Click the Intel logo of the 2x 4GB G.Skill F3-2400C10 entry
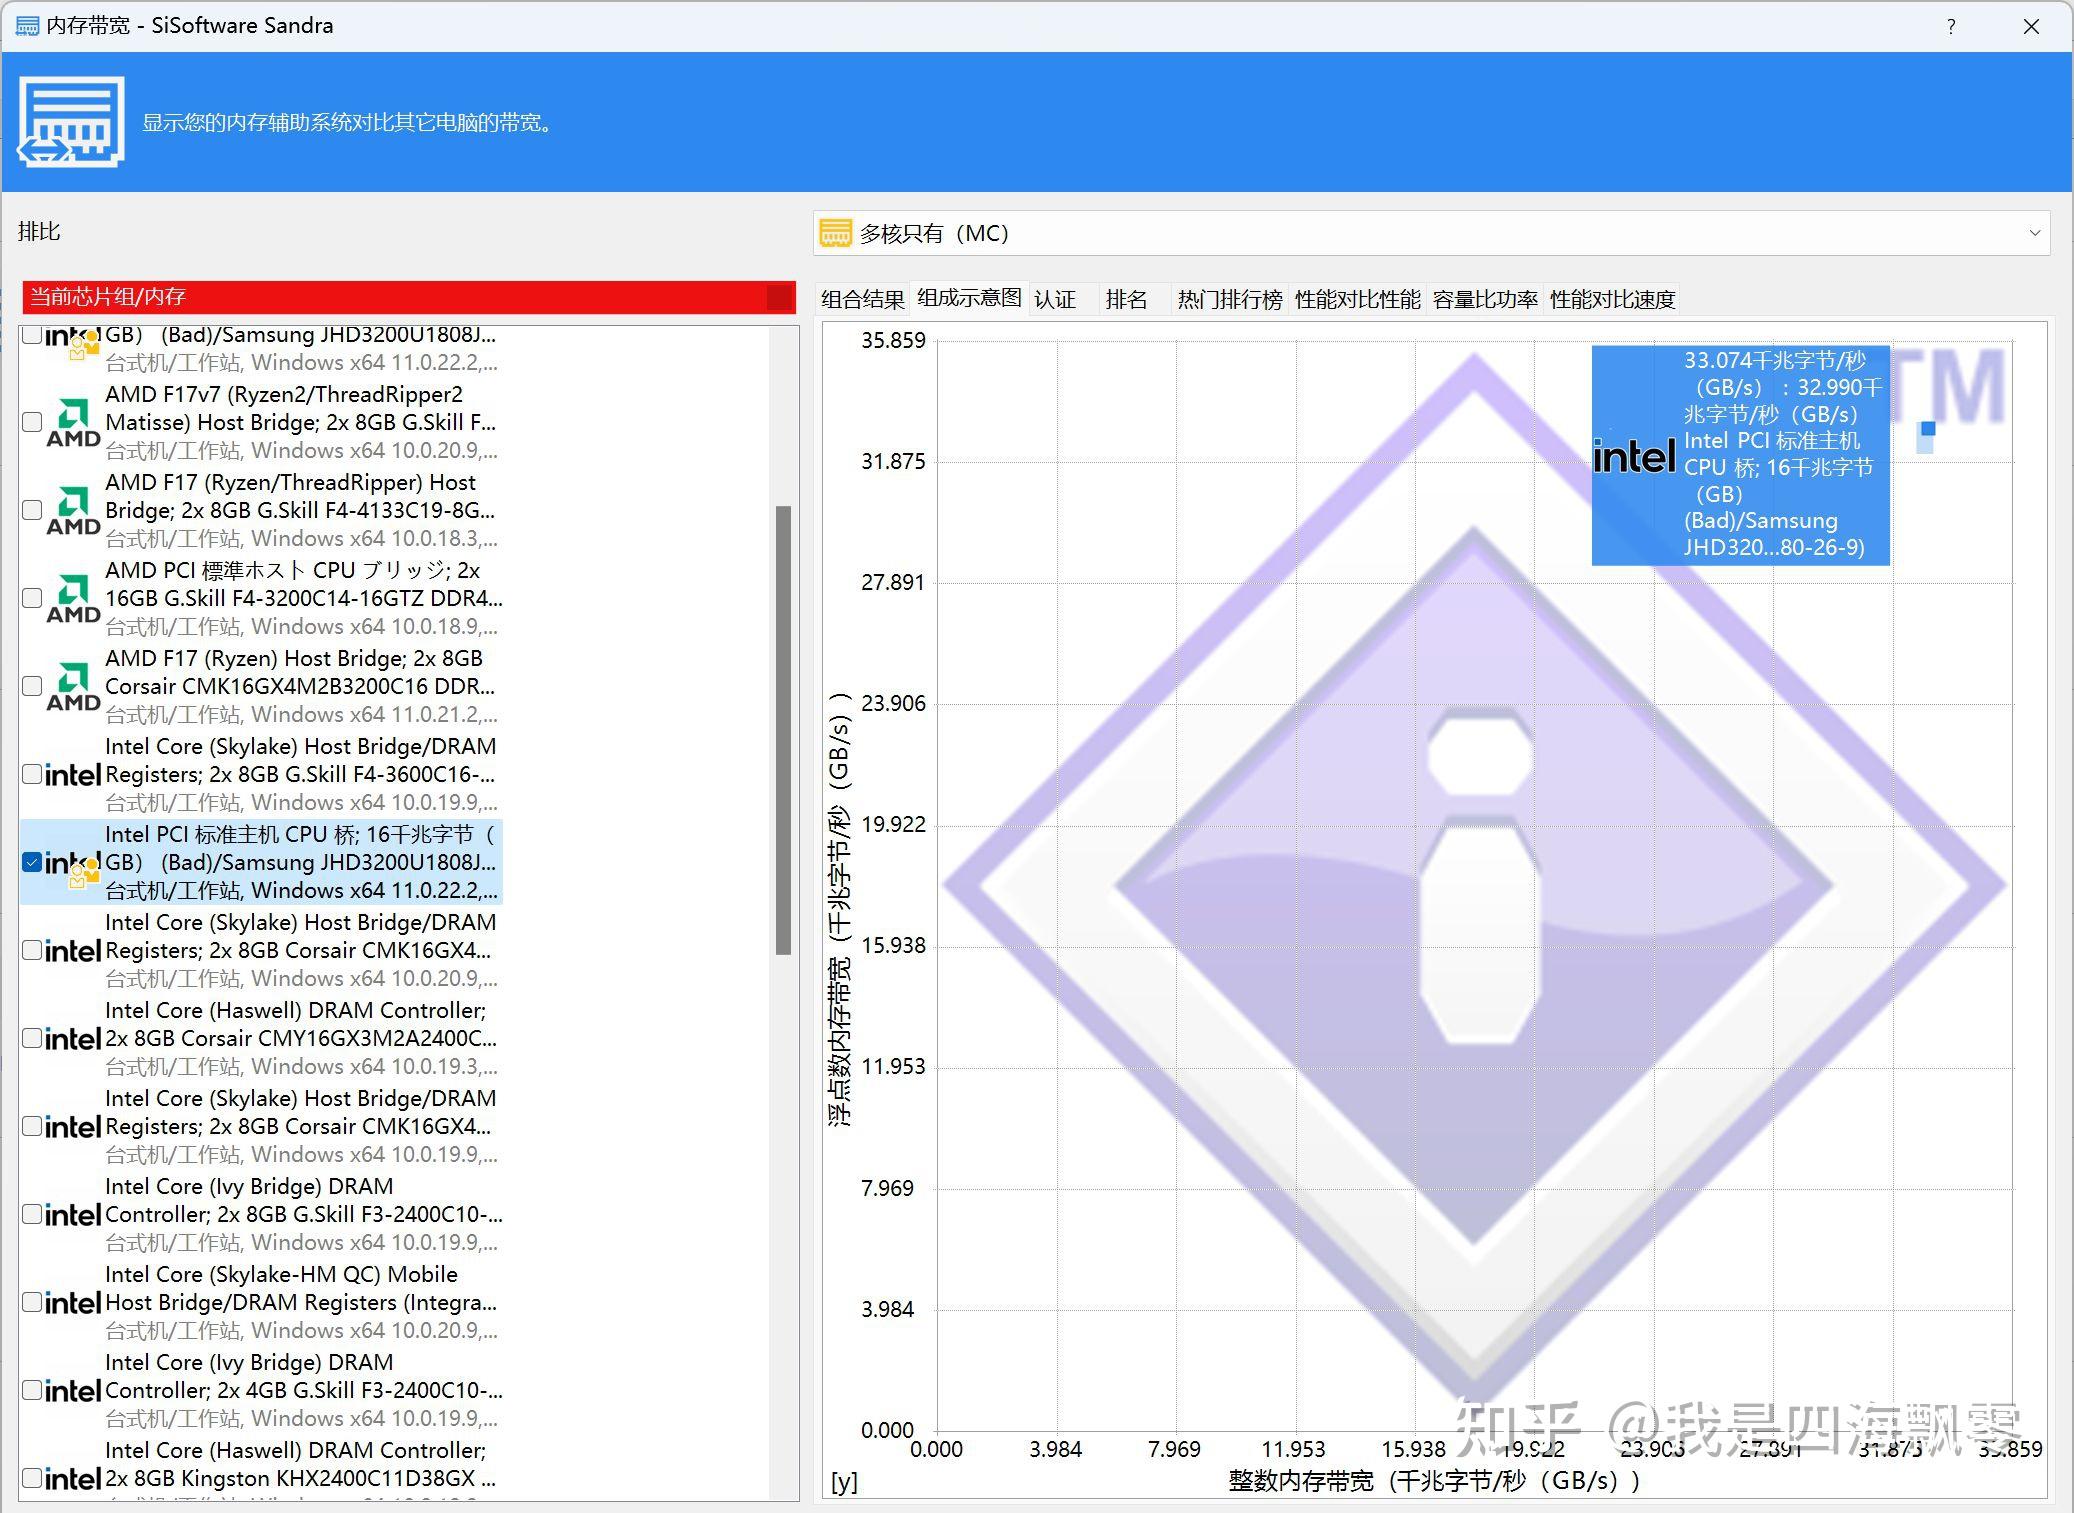The image size is (2074, 1513). point(73,1391)
